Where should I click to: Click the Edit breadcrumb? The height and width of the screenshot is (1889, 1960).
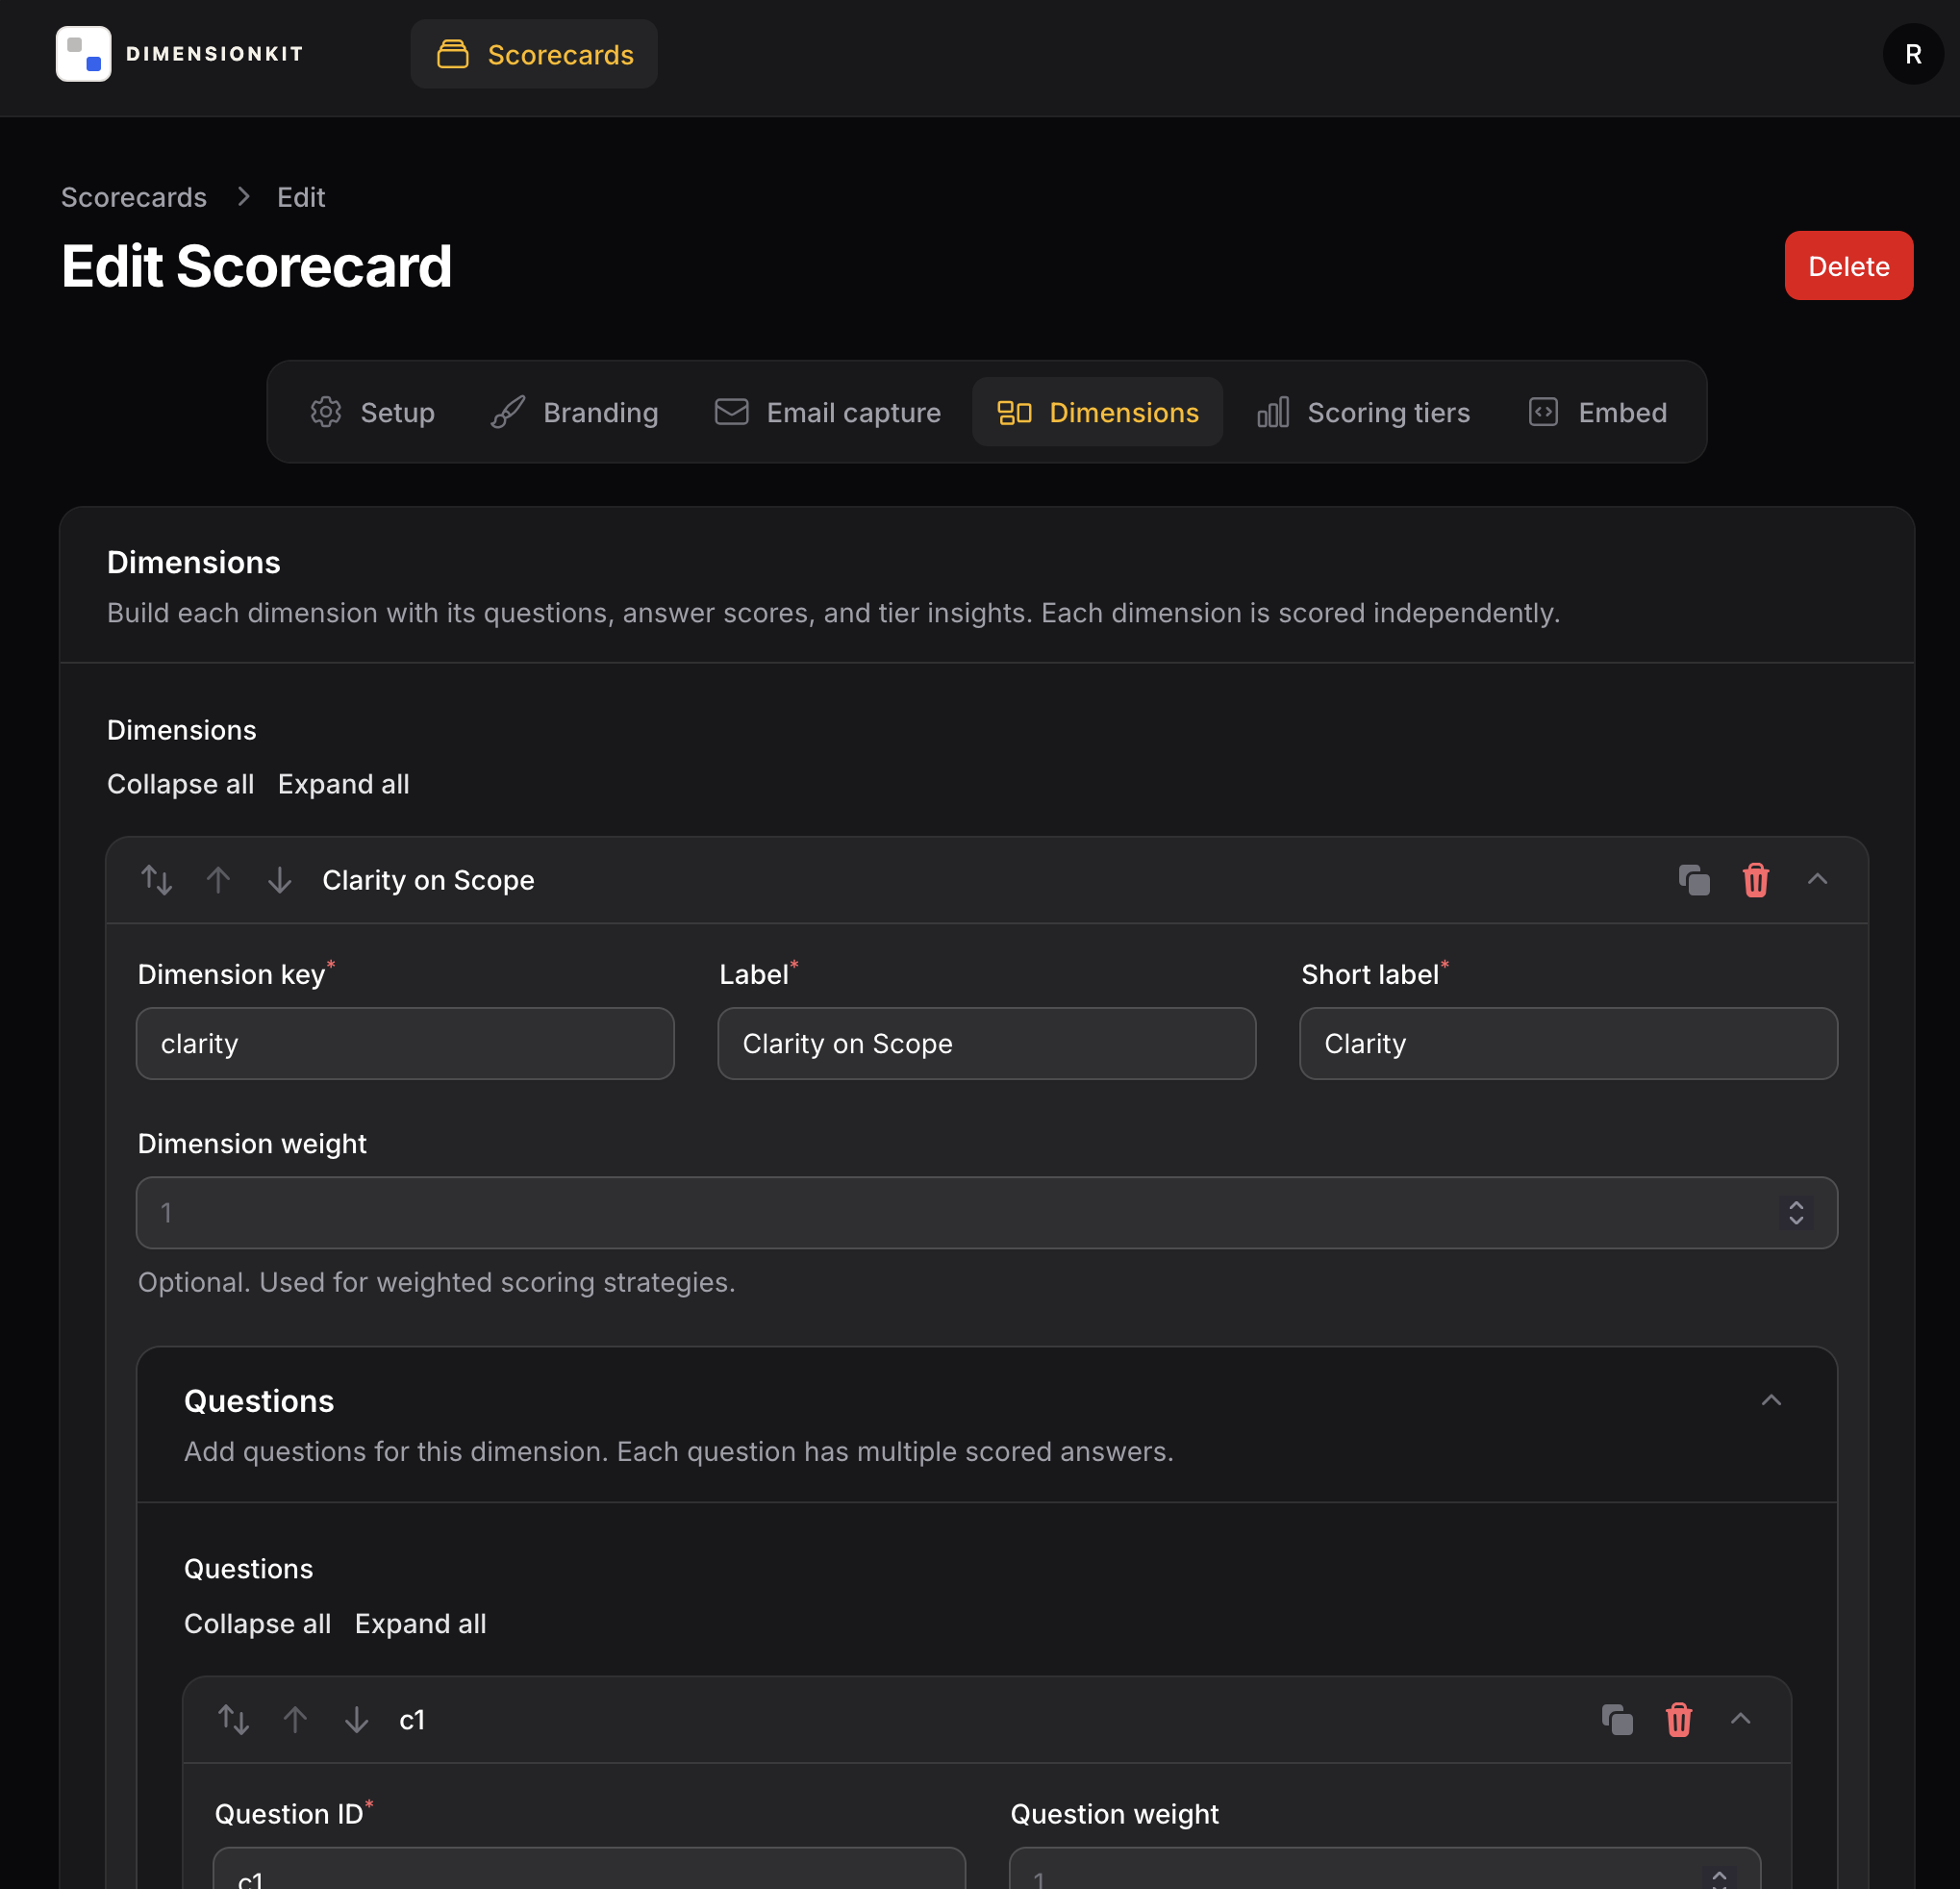coord(301,197)
